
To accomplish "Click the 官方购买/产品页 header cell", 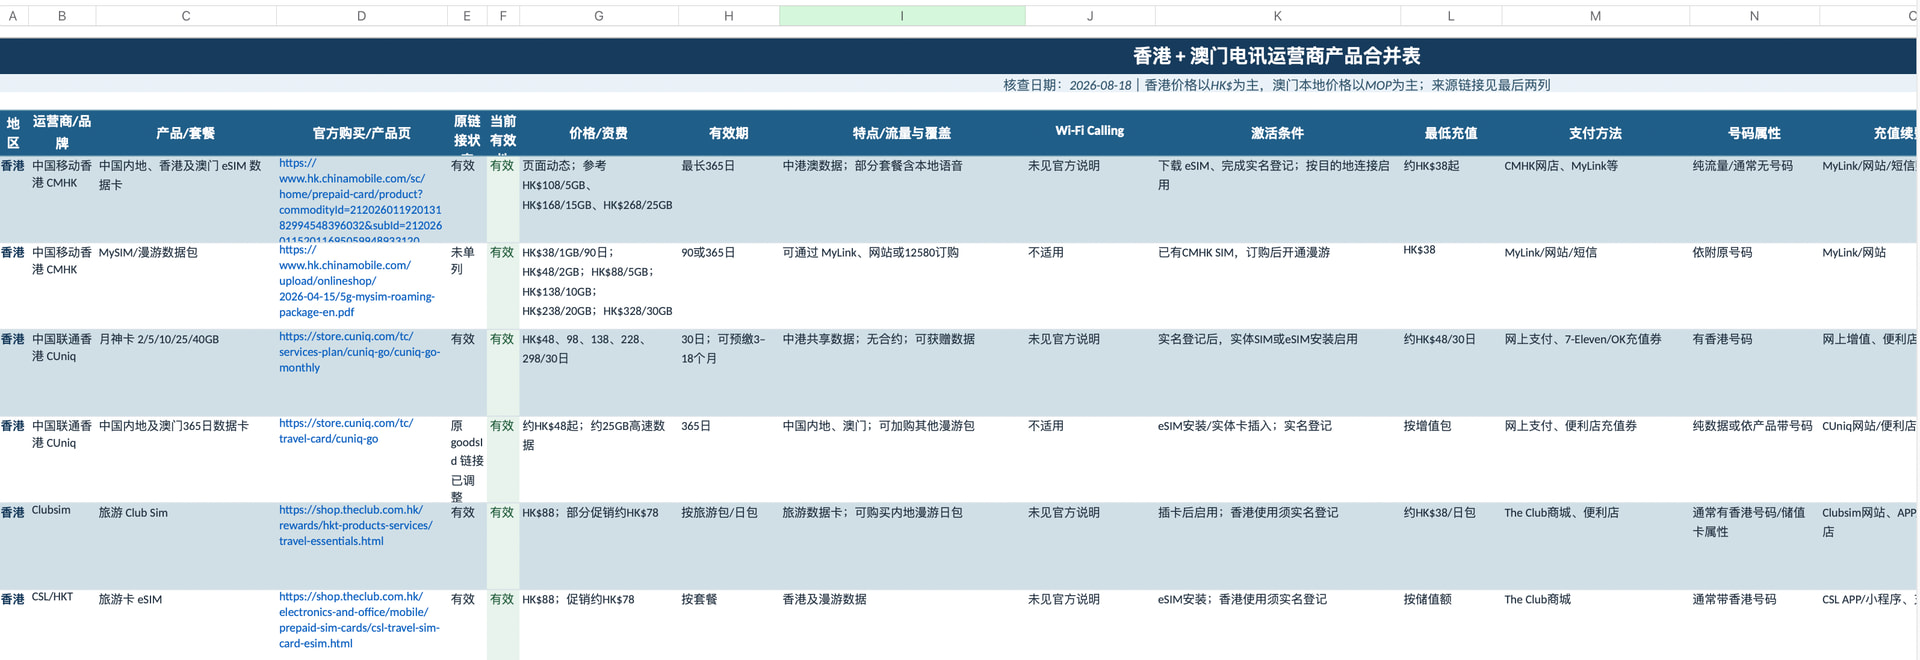I will (362, 133).
